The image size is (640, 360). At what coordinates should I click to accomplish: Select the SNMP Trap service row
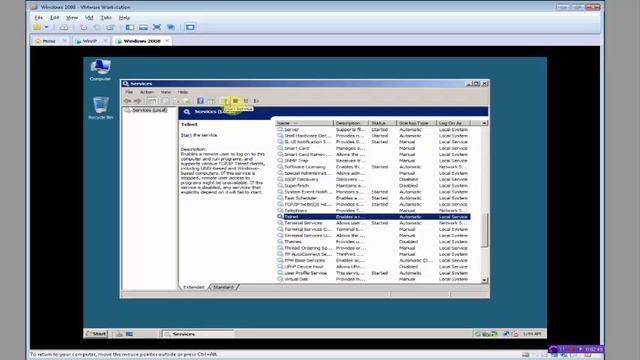coord(373,161)
